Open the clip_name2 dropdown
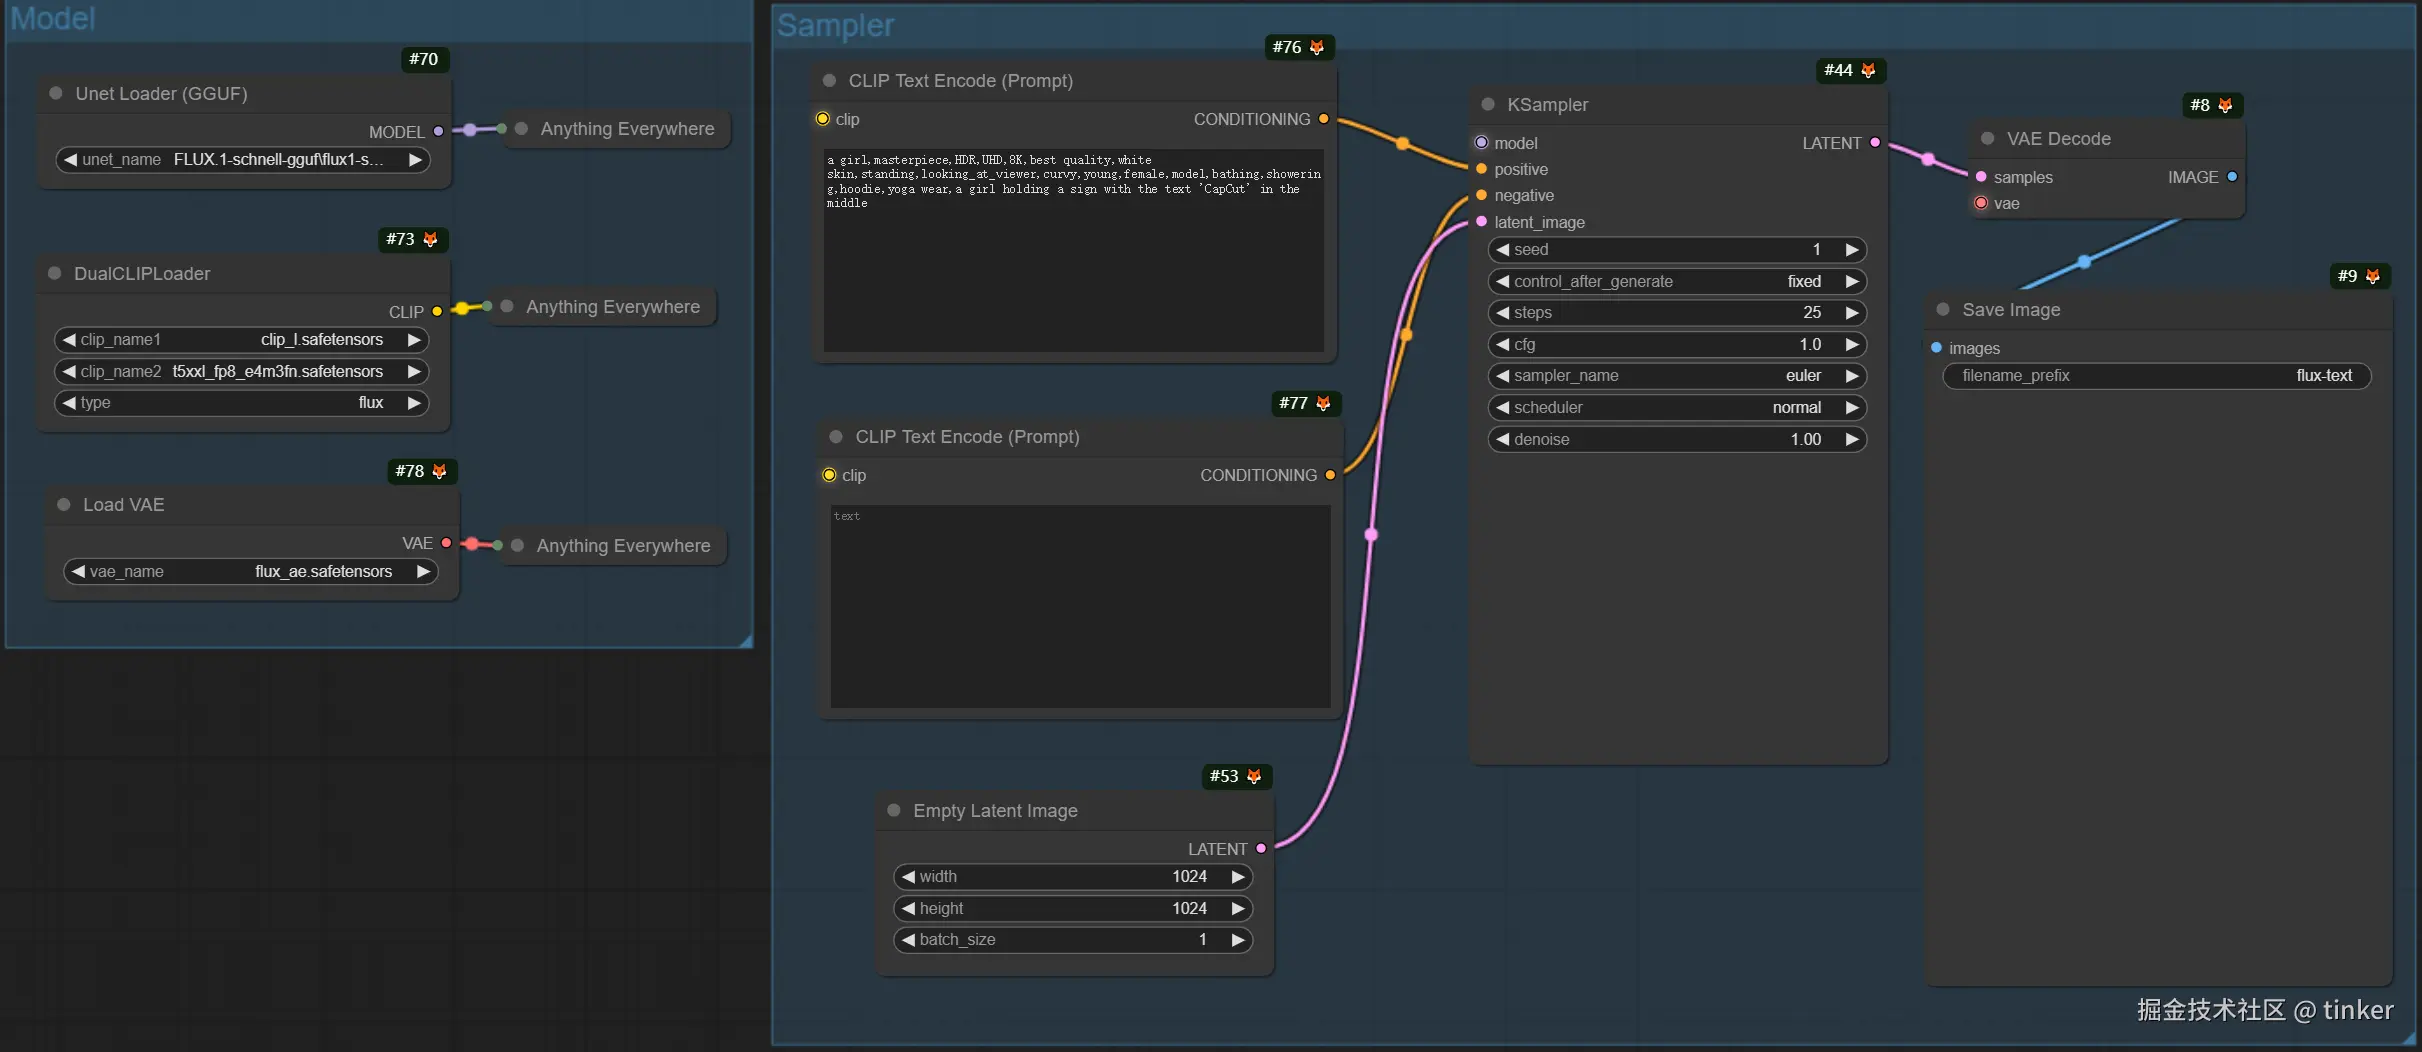The width and height of the screenshot is (2422, 1052). coord(241,372)
